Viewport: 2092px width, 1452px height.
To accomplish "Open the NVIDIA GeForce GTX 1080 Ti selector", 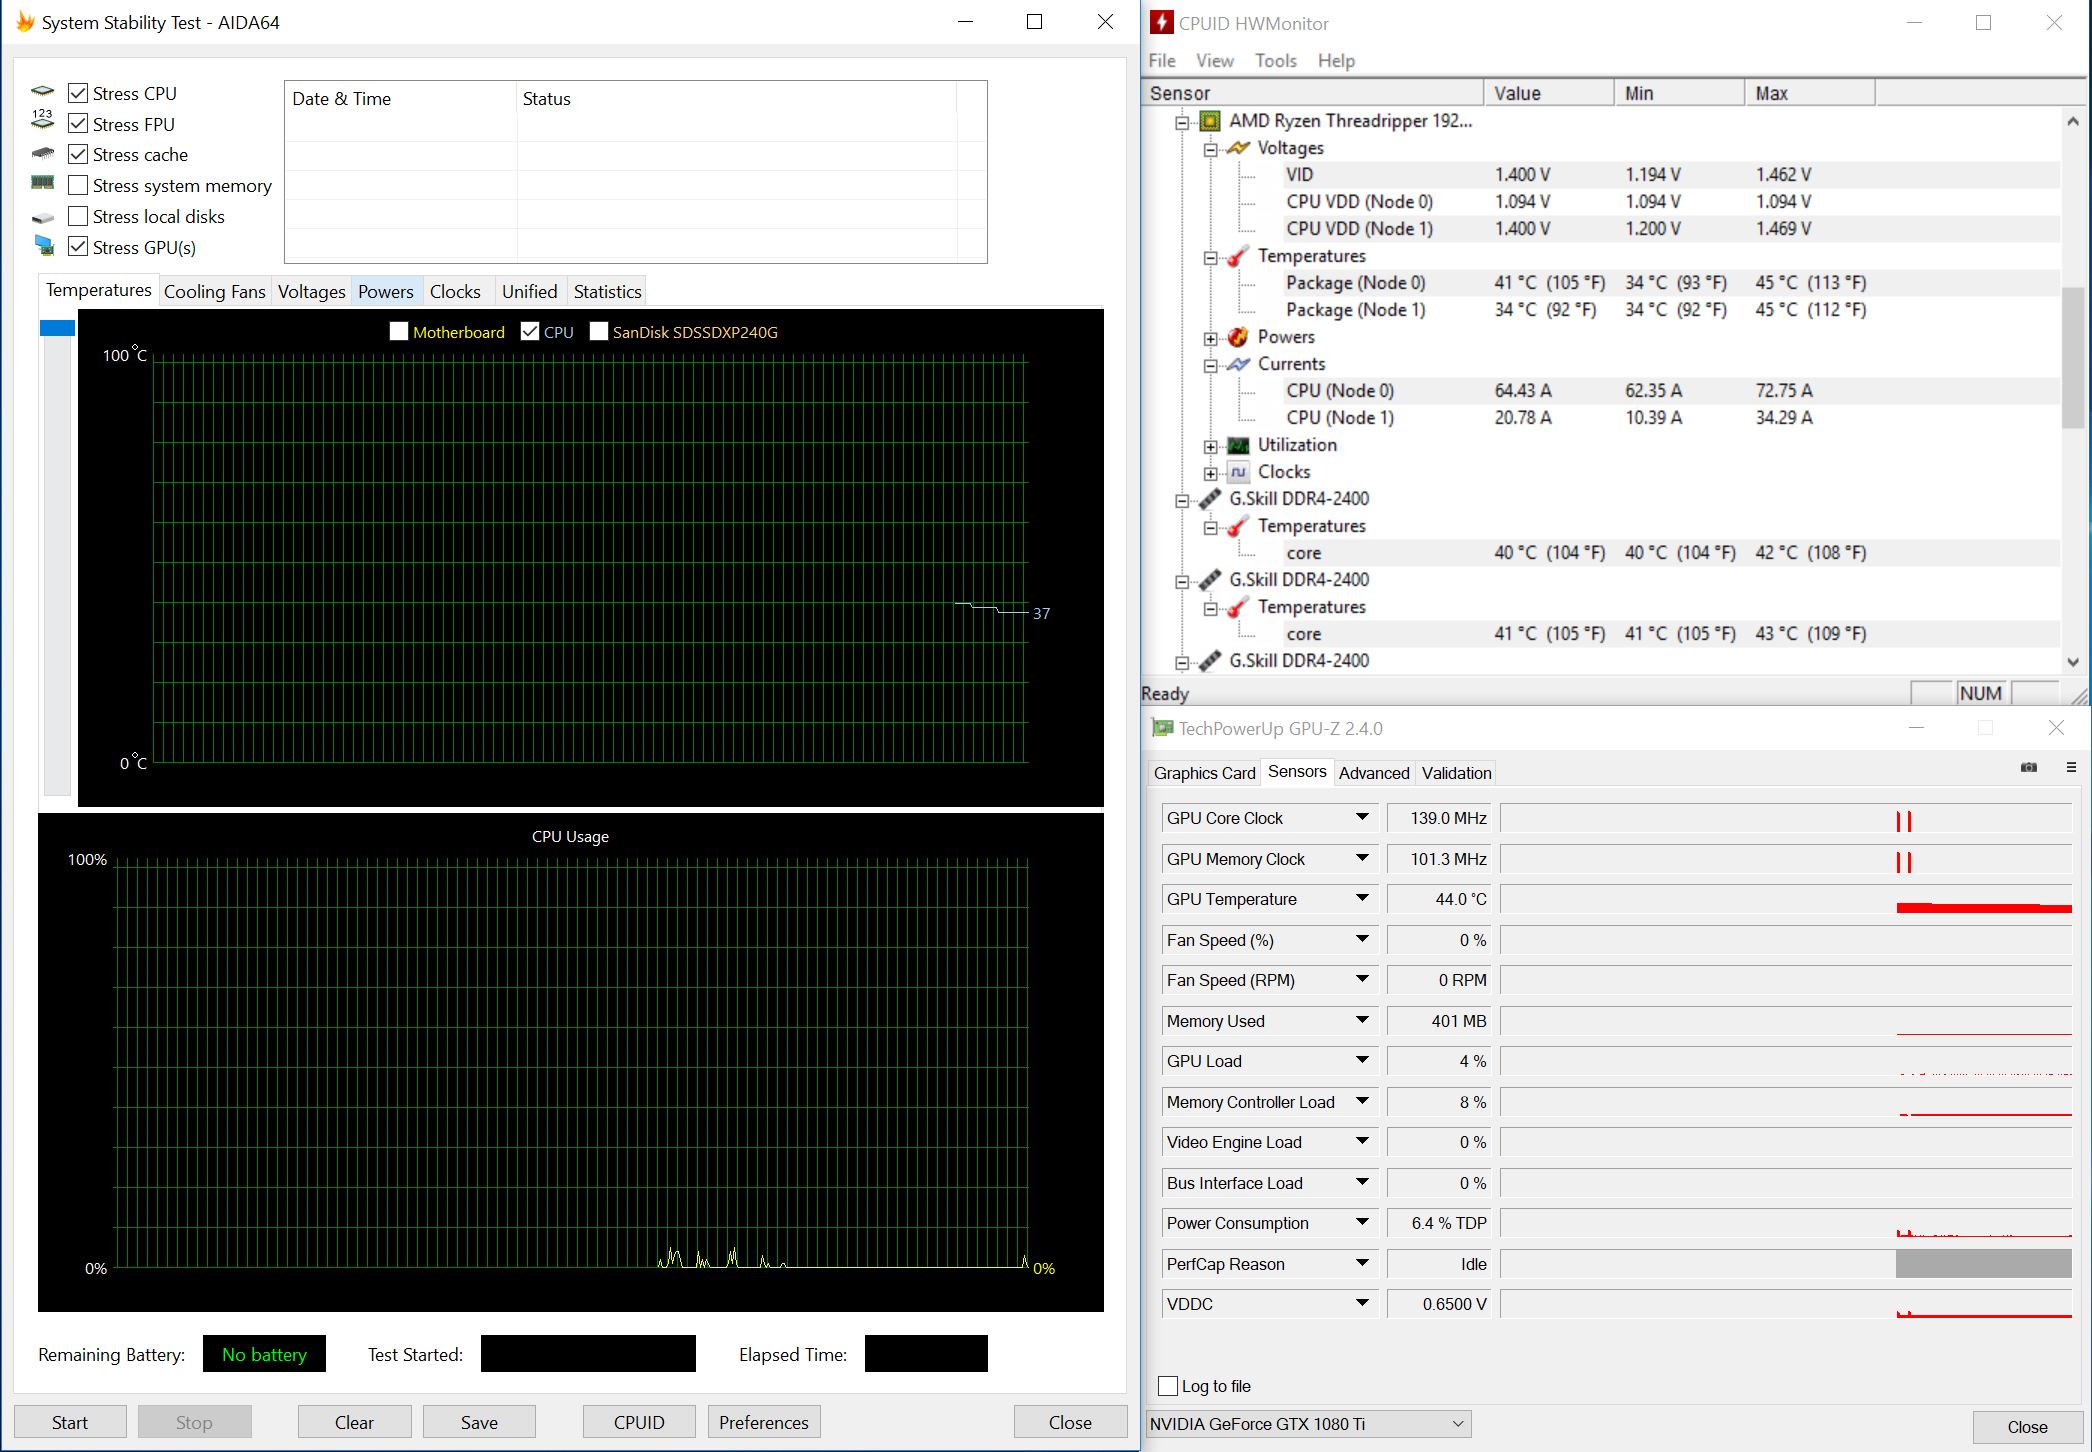I will tap(1308, 1424).
